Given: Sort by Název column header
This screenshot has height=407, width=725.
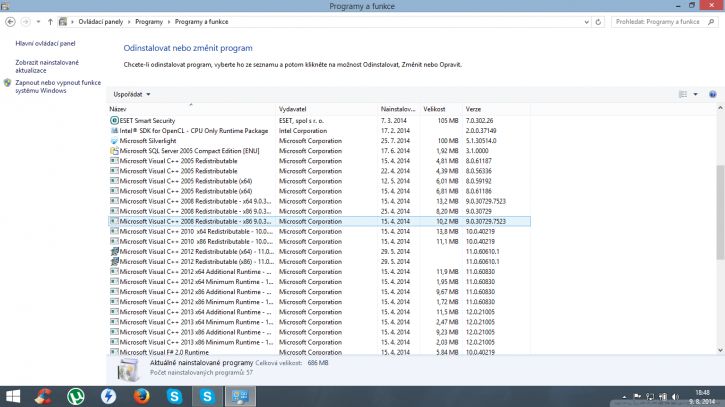Looking at the screenshot, I should [191, 109].
